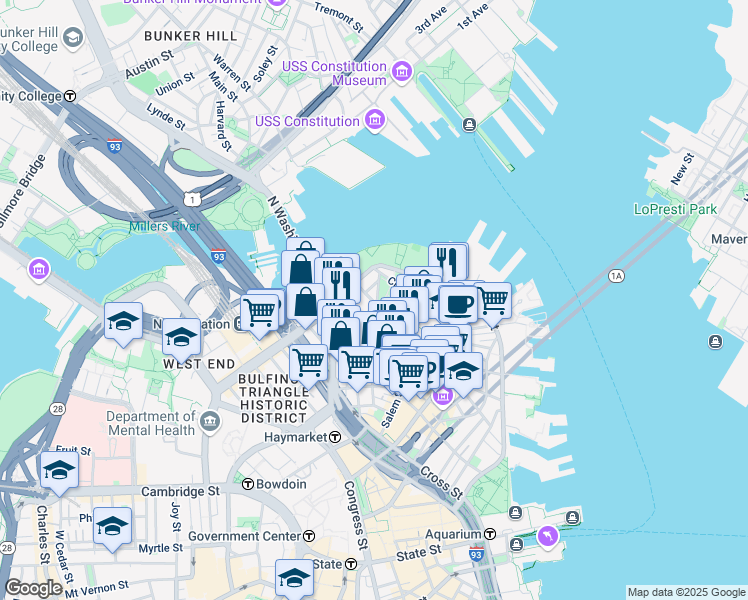Viewport: 748px width, 600px height.
Task: Click the coffee cup marker
Action: 458,305
